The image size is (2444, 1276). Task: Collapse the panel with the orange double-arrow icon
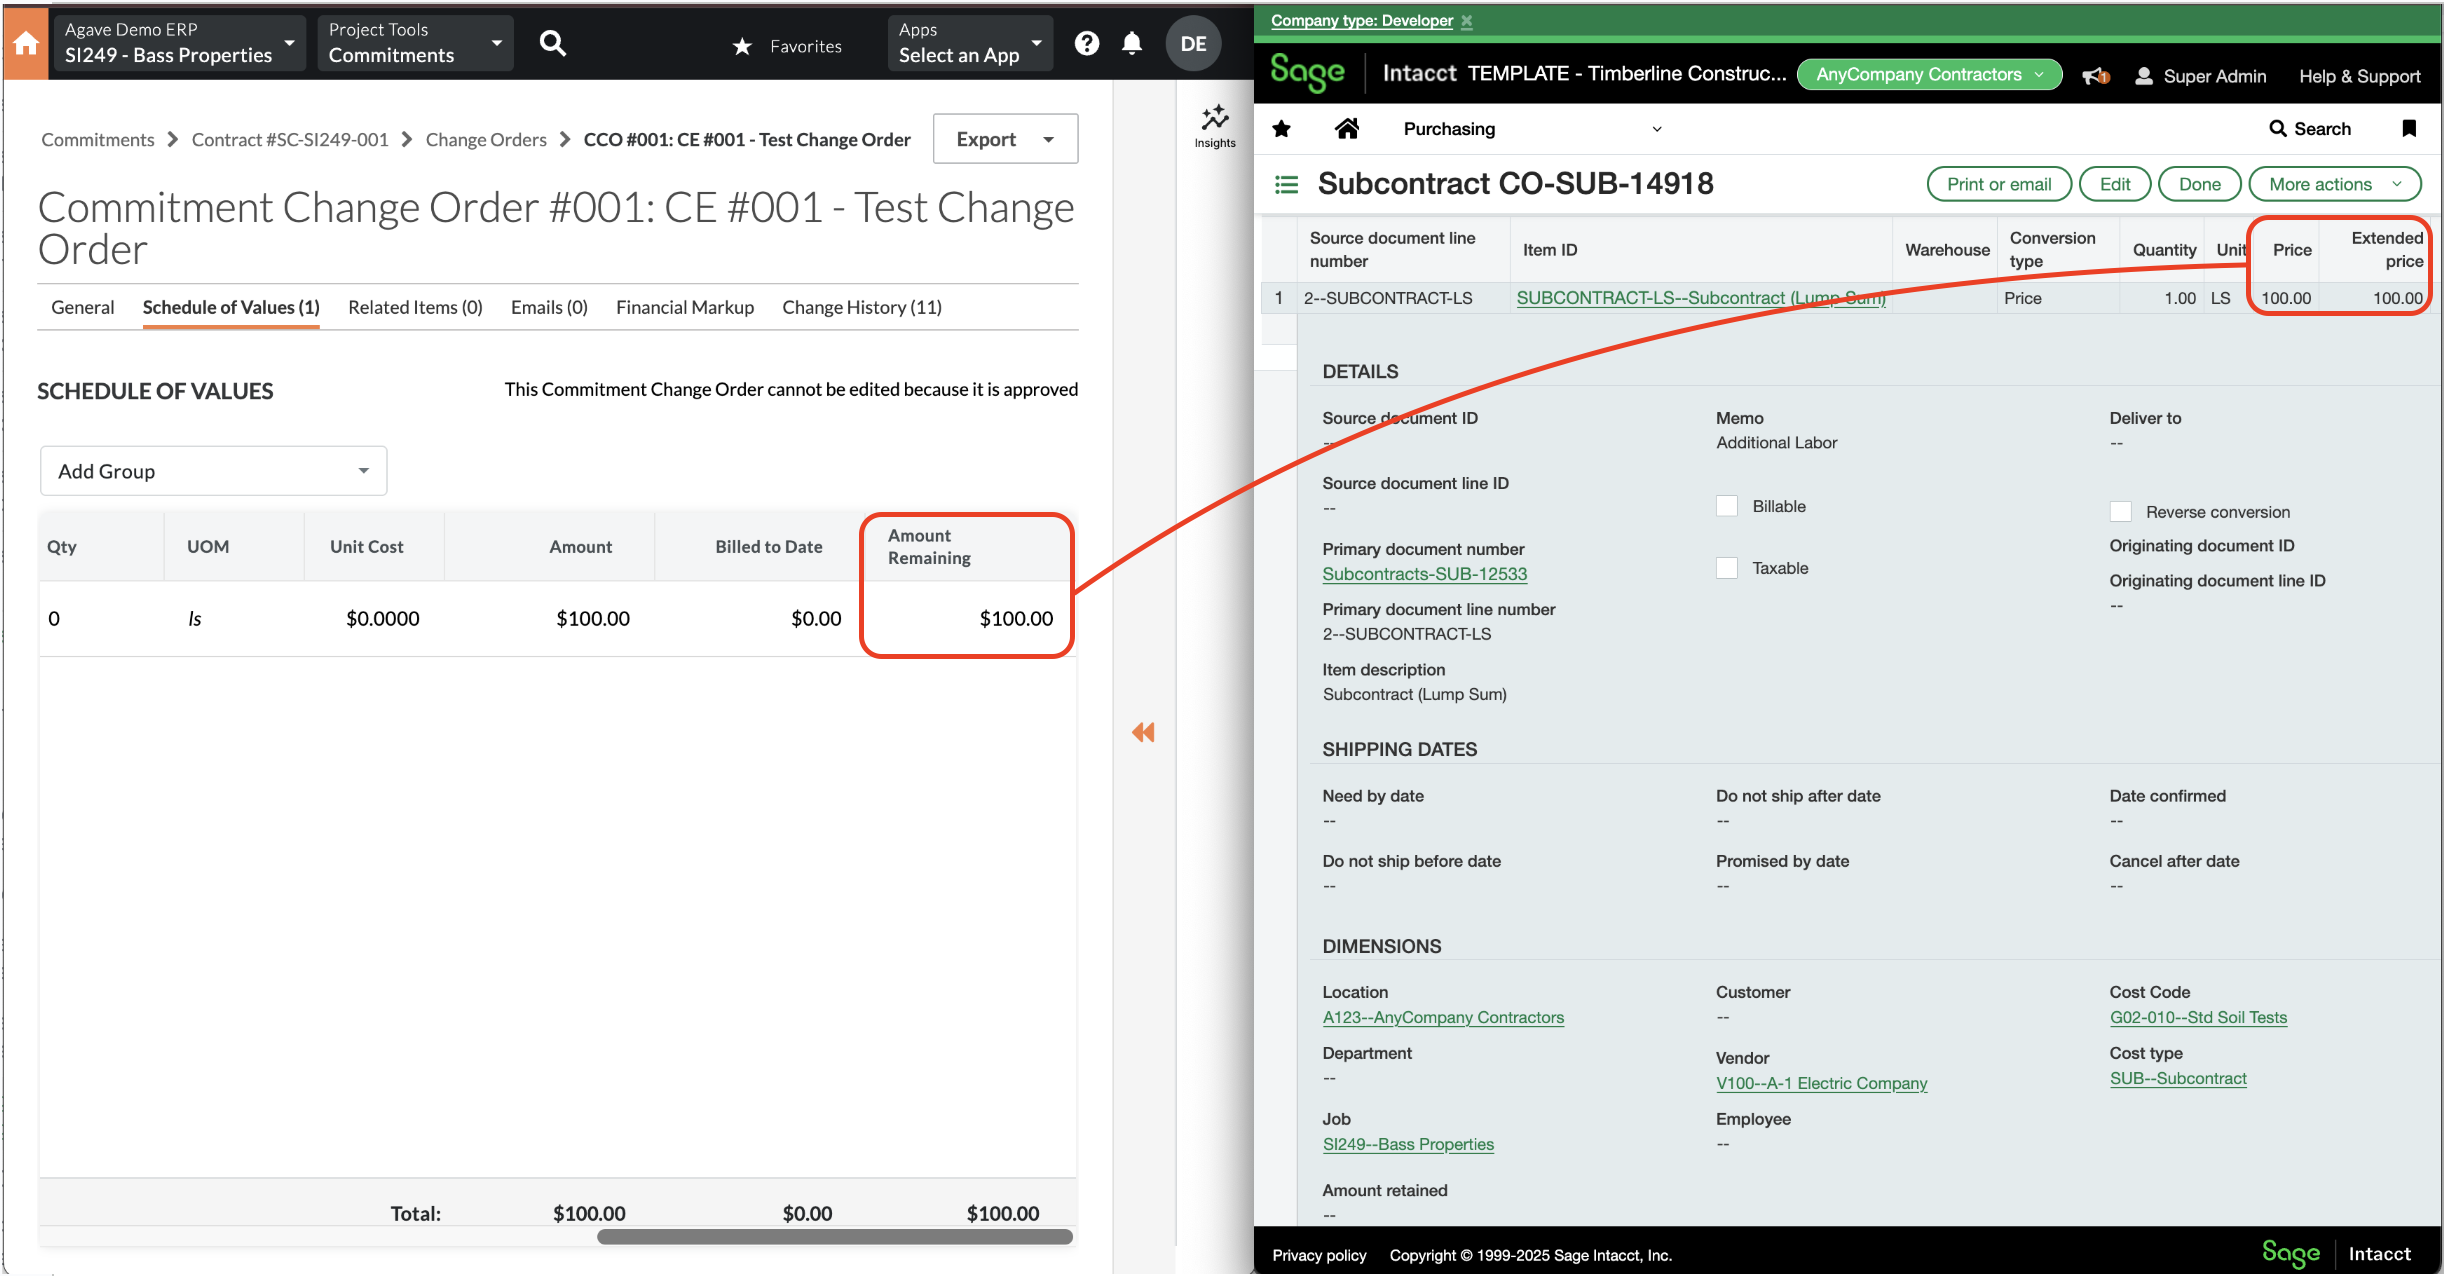click(1141, 732)
